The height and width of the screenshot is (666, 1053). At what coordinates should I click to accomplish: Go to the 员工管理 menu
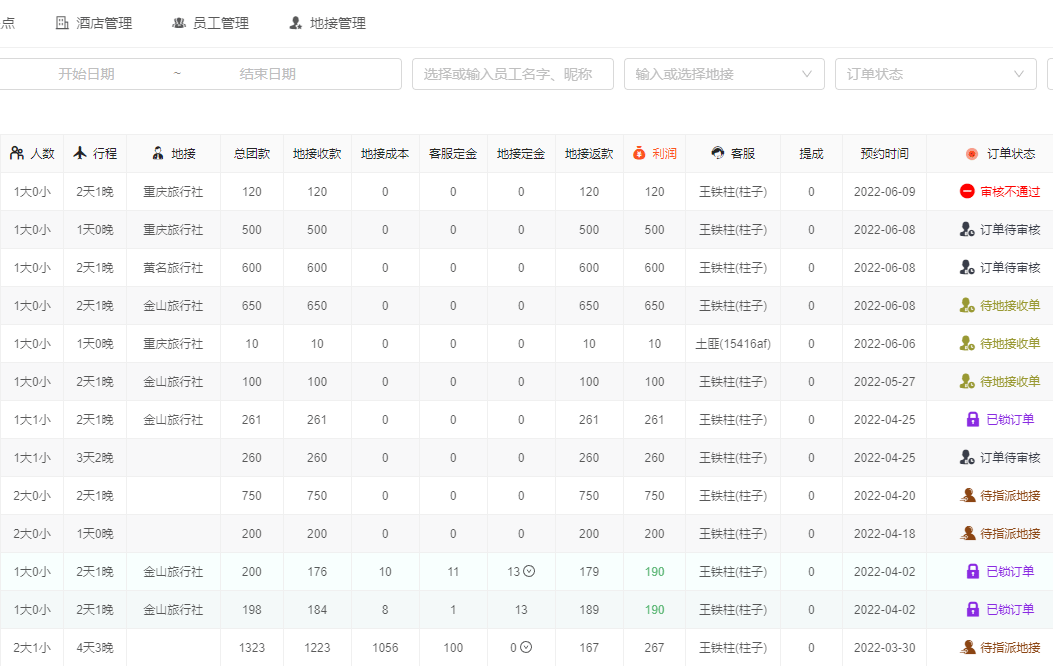[210, 23]
